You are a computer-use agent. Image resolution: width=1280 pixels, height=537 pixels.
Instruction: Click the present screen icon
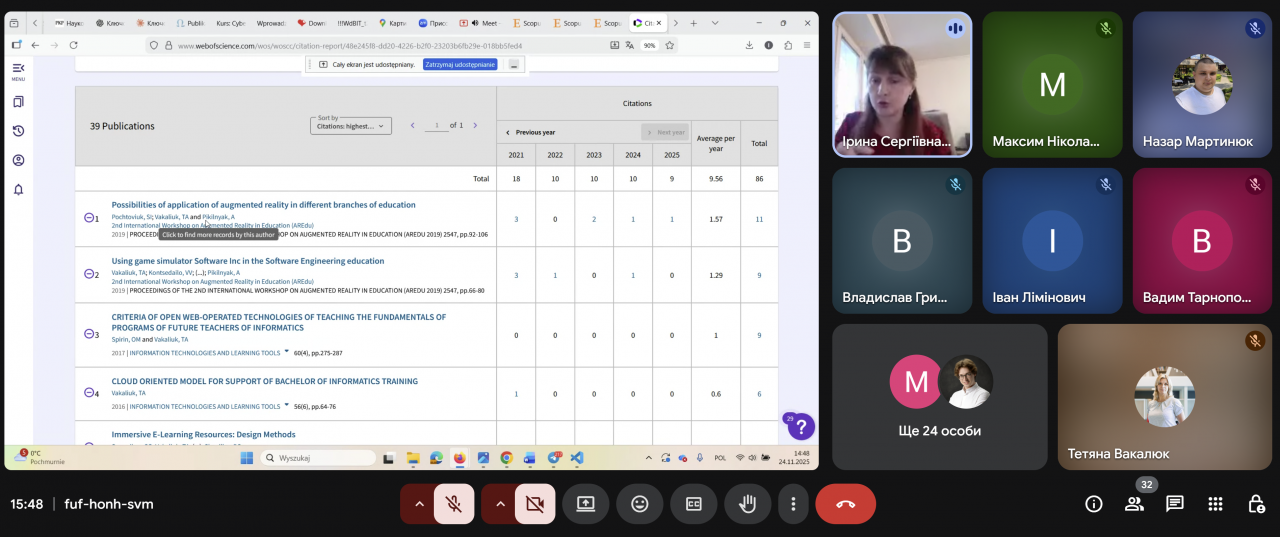click(x=585, y=504)
